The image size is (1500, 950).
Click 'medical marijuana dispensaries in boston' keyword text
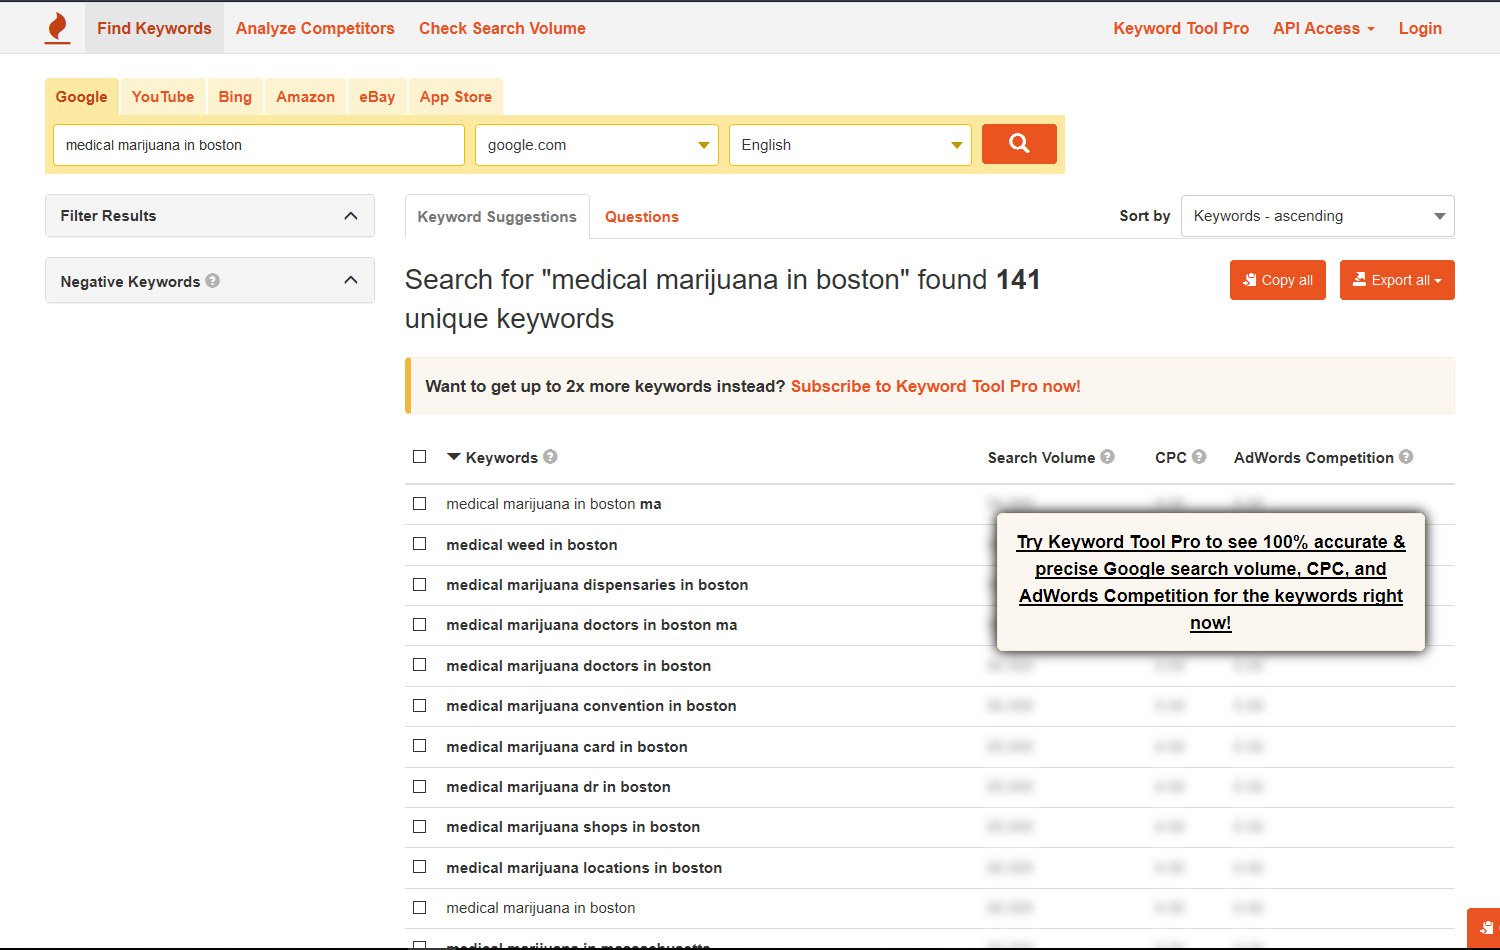click(x=597, y=585)
